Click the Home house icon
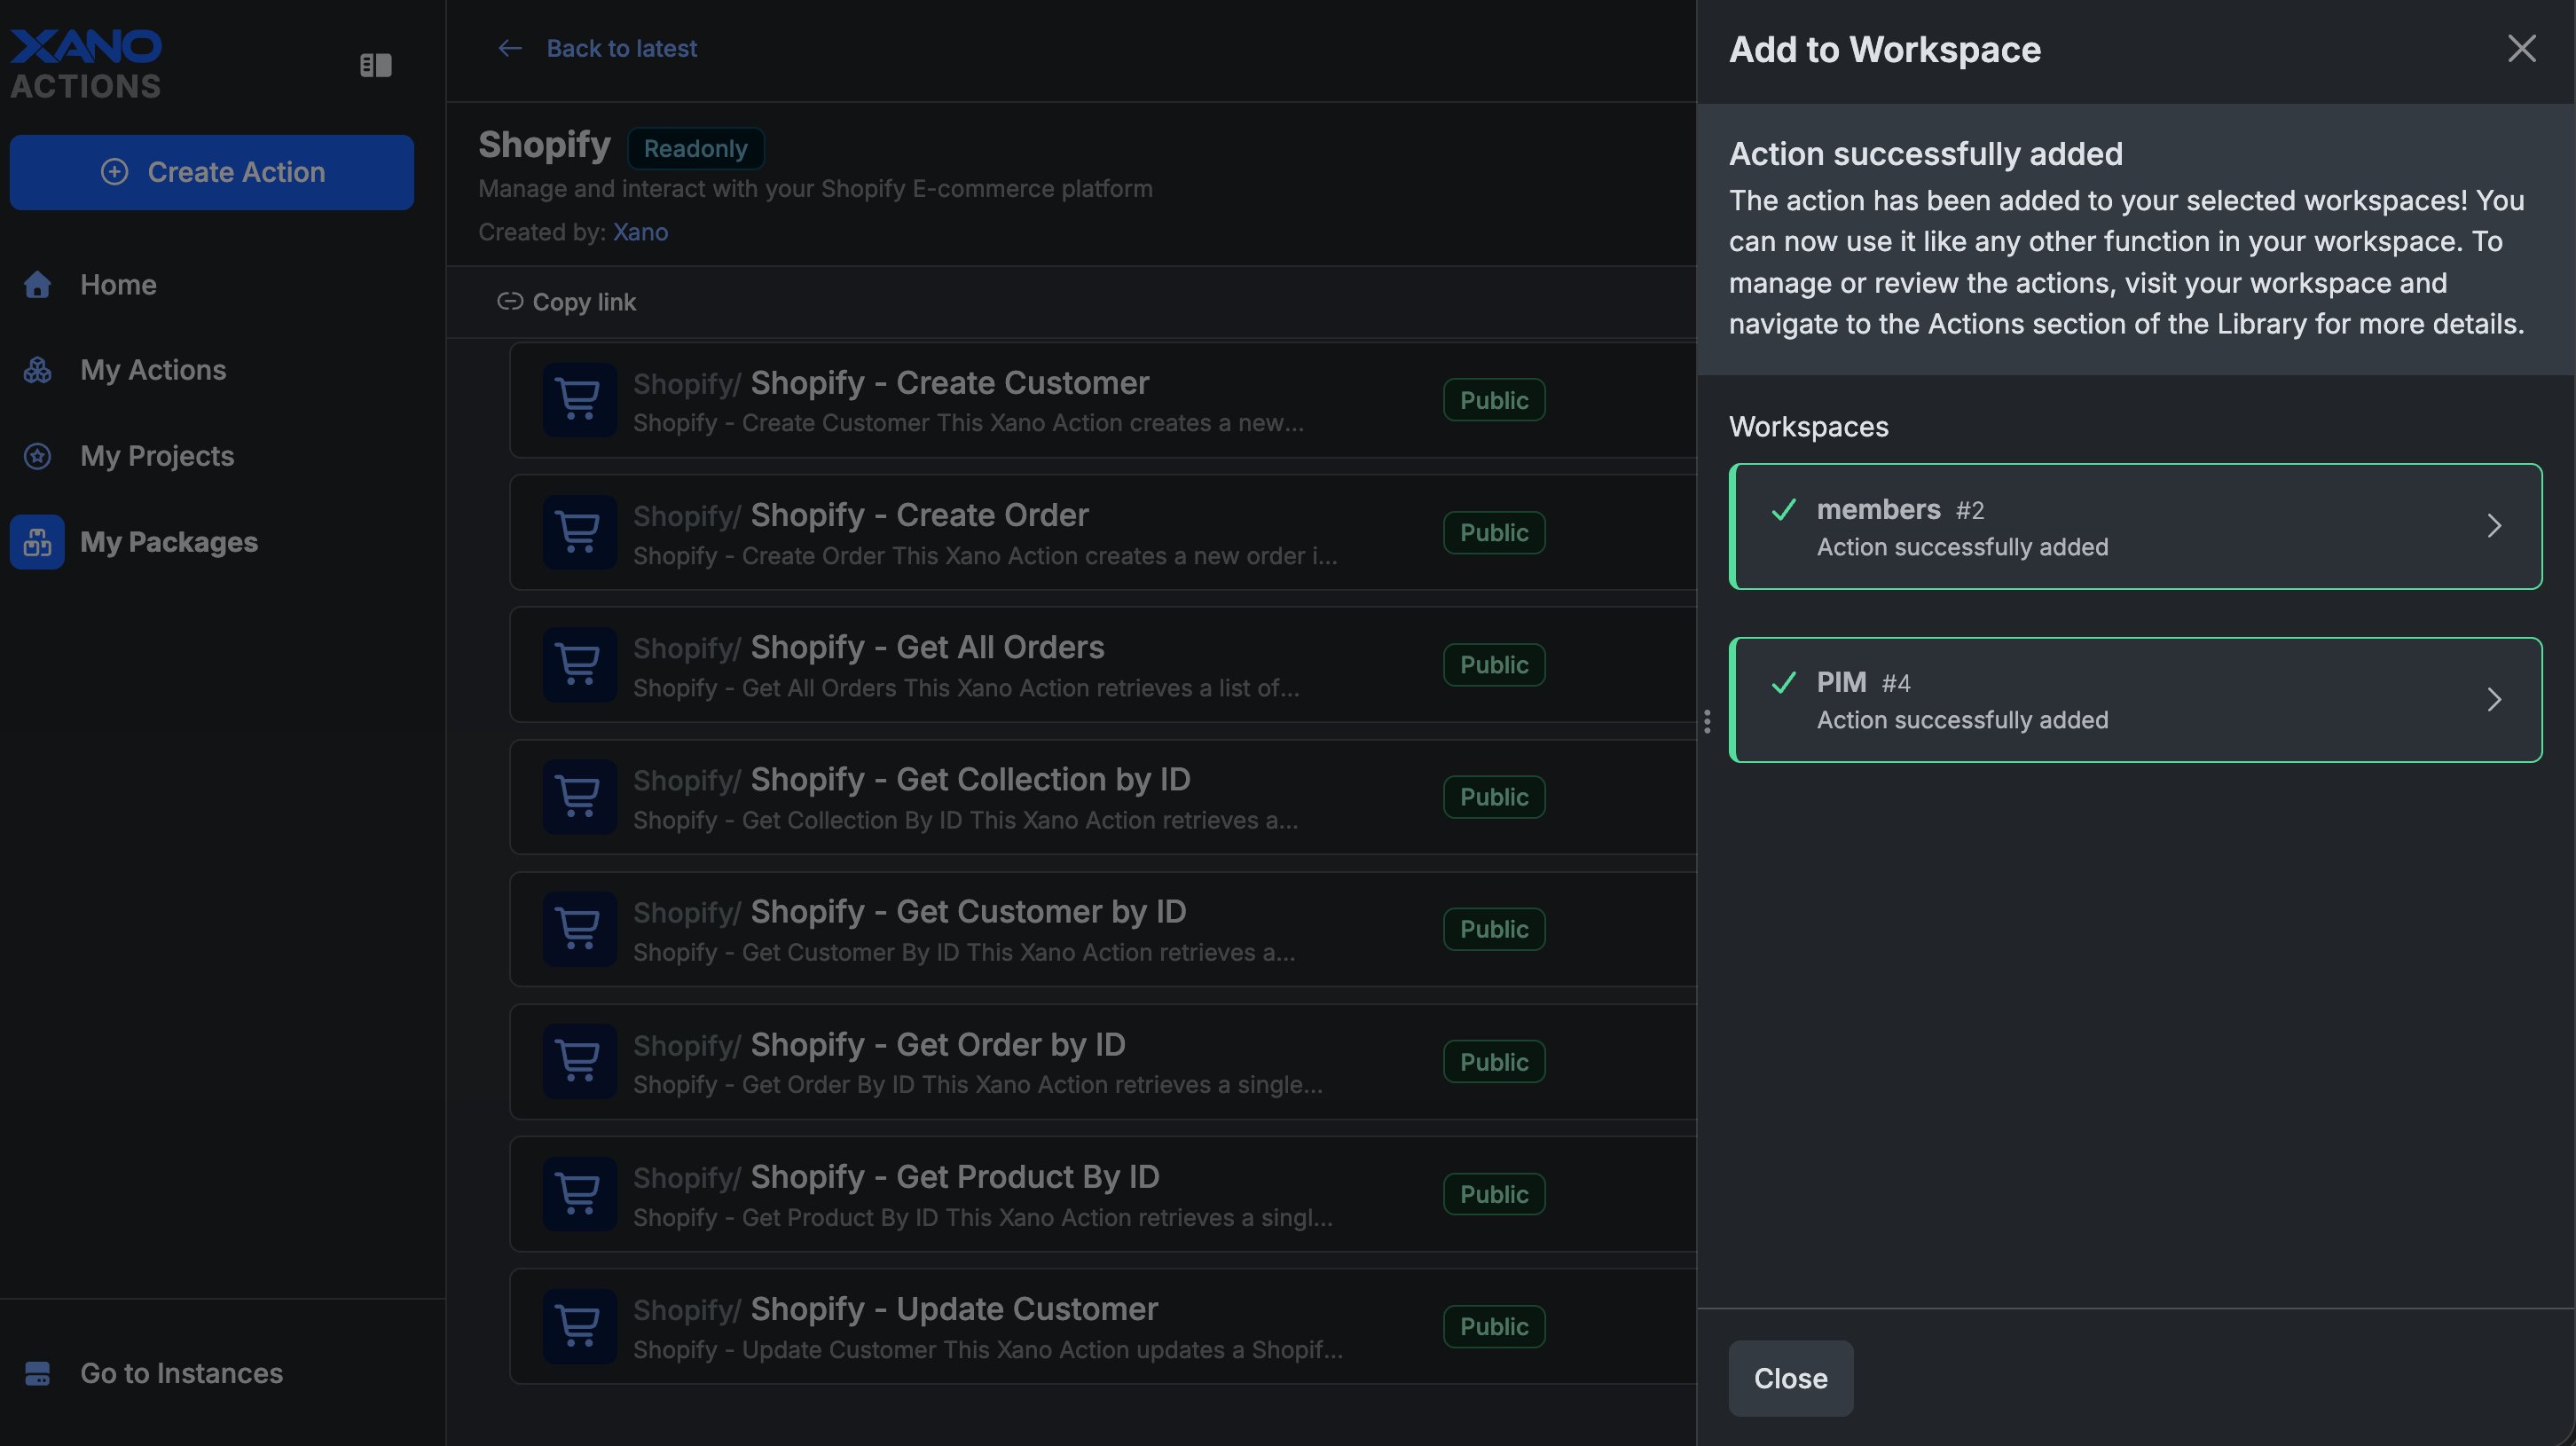The width and height of the screenshot is (2576, 1446). click(x=37, y=285)
